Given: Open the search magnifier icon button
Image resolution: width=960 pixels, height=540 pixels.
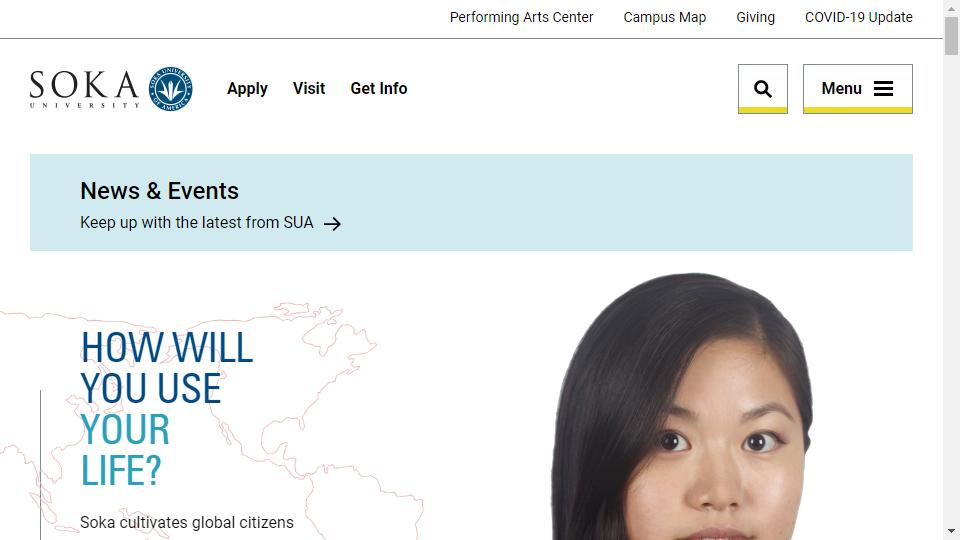Looking at the screenshot, I should (762, 89).
